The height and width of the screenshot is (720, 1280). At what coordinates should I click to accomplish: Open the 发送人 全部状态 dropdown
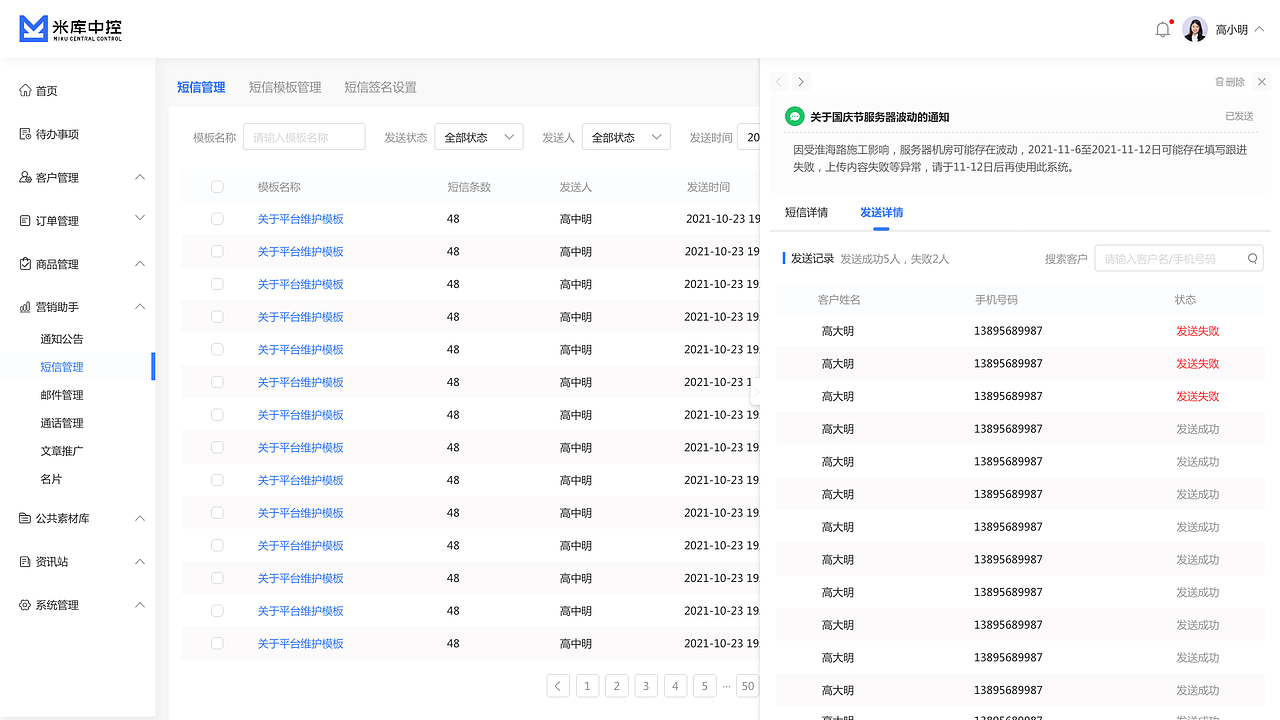coord(626,137)
